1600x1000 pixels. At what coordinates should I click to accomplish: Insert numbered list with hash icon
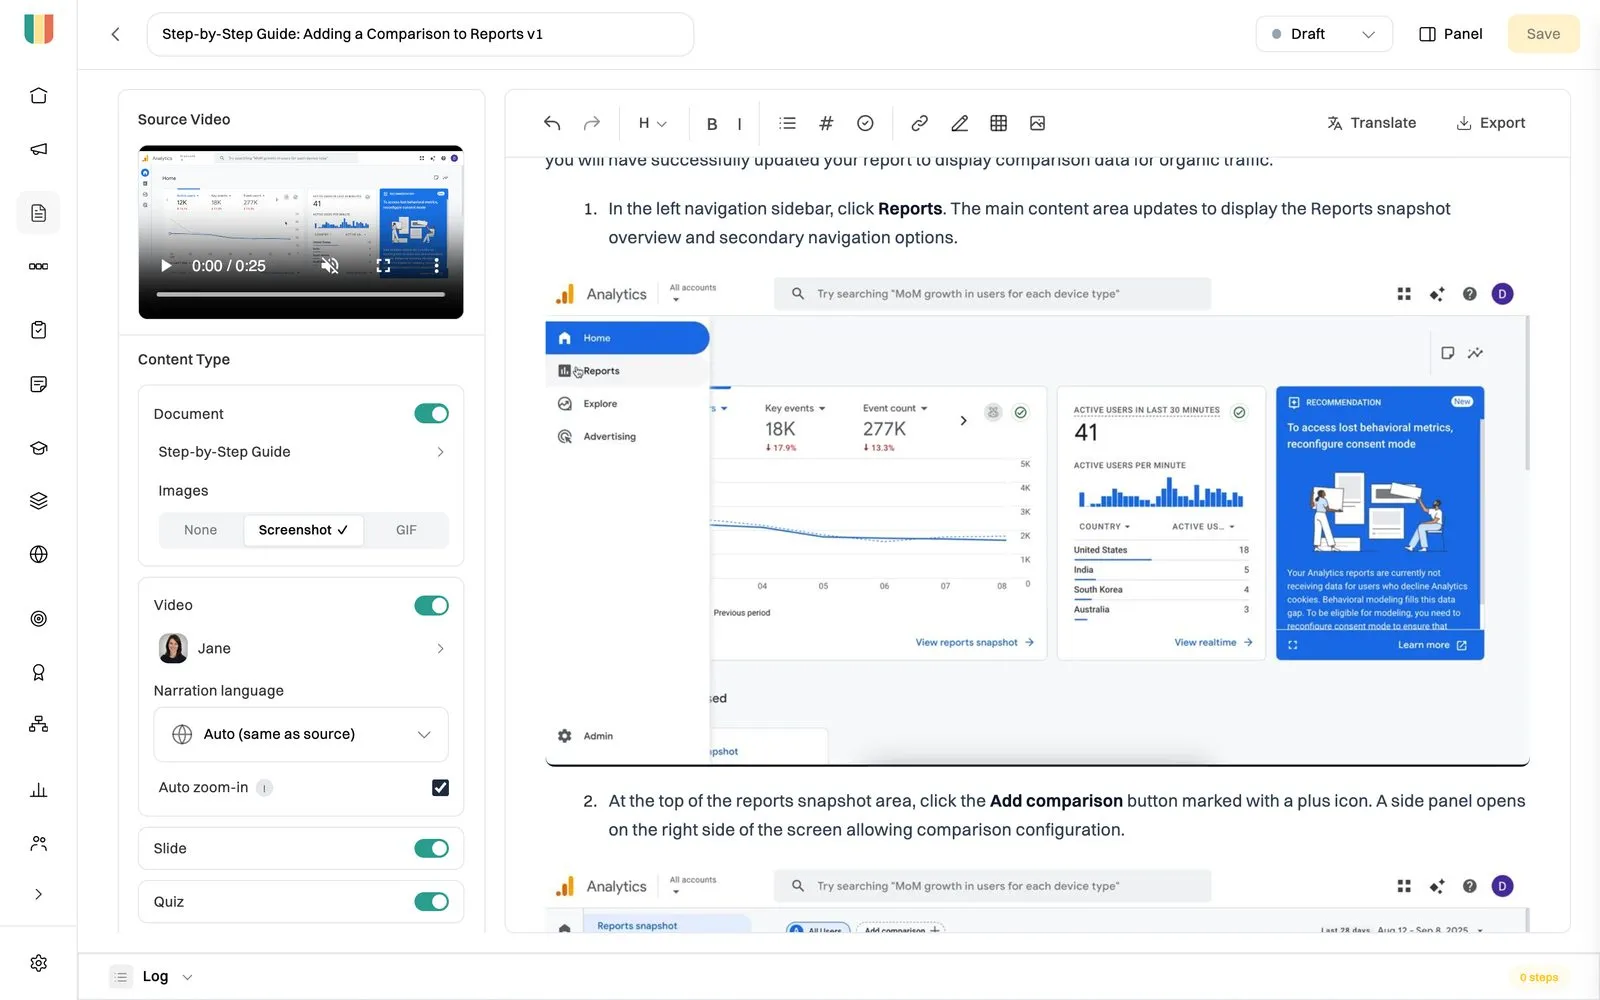826,123
